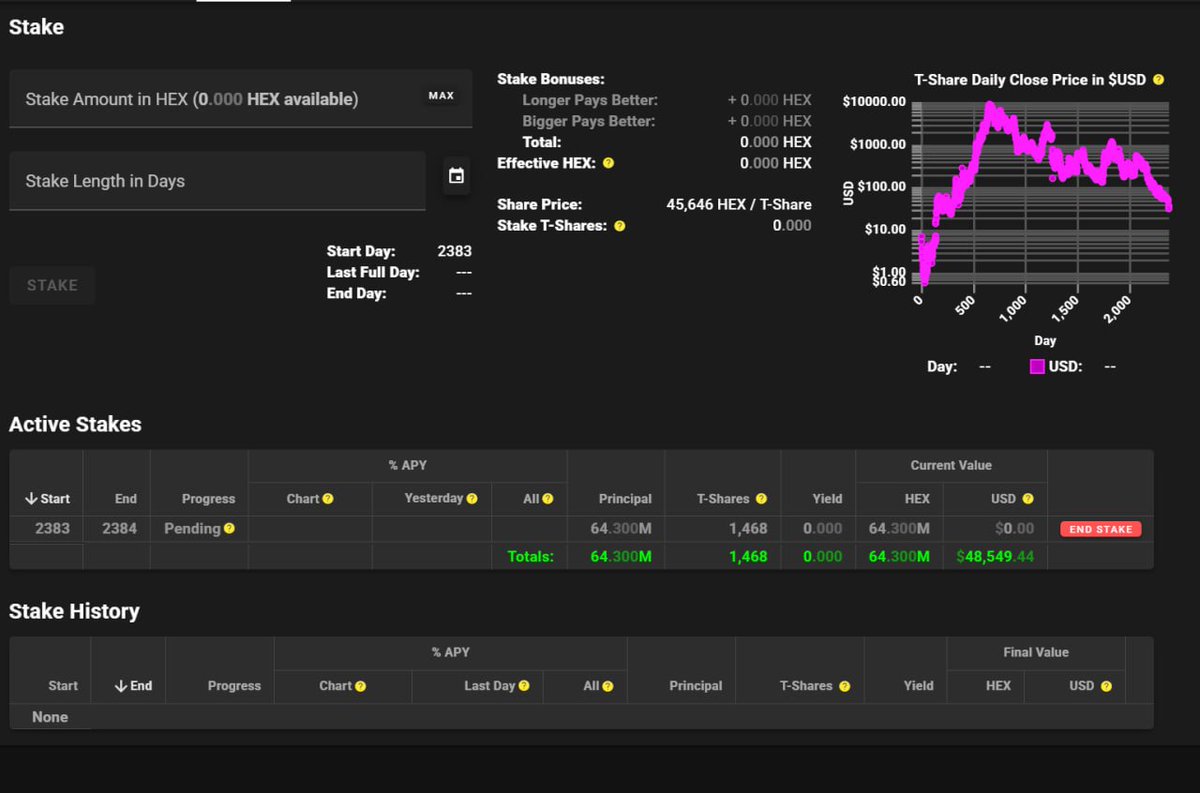Sort Active Stakes by Yield column

click(827, 498)
